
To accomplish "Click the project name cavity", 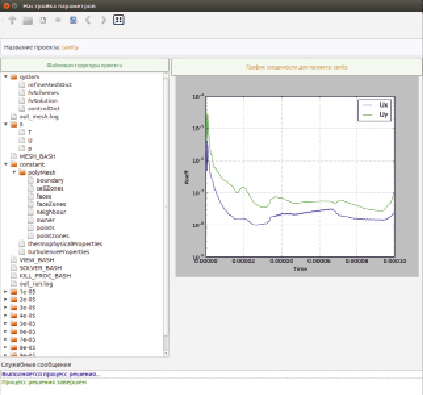I will point(70,48).
